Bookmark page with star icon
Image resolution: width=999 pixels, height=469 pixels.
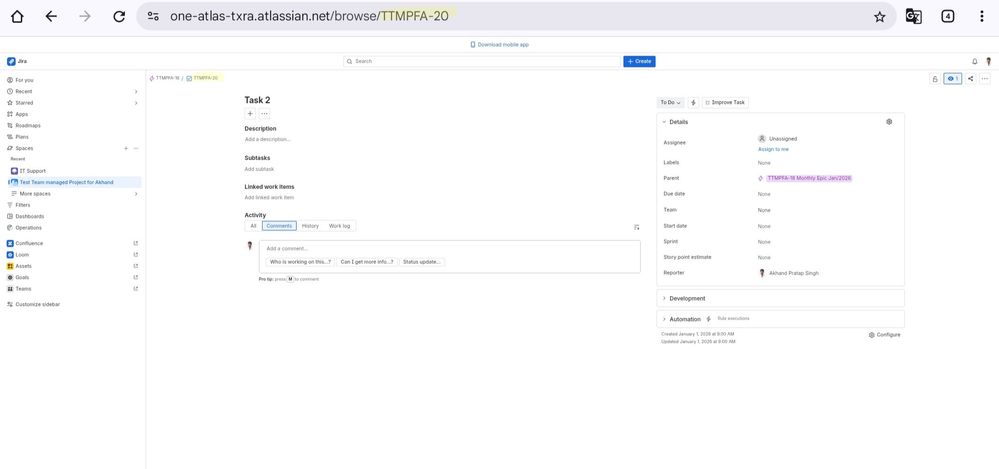879,17
